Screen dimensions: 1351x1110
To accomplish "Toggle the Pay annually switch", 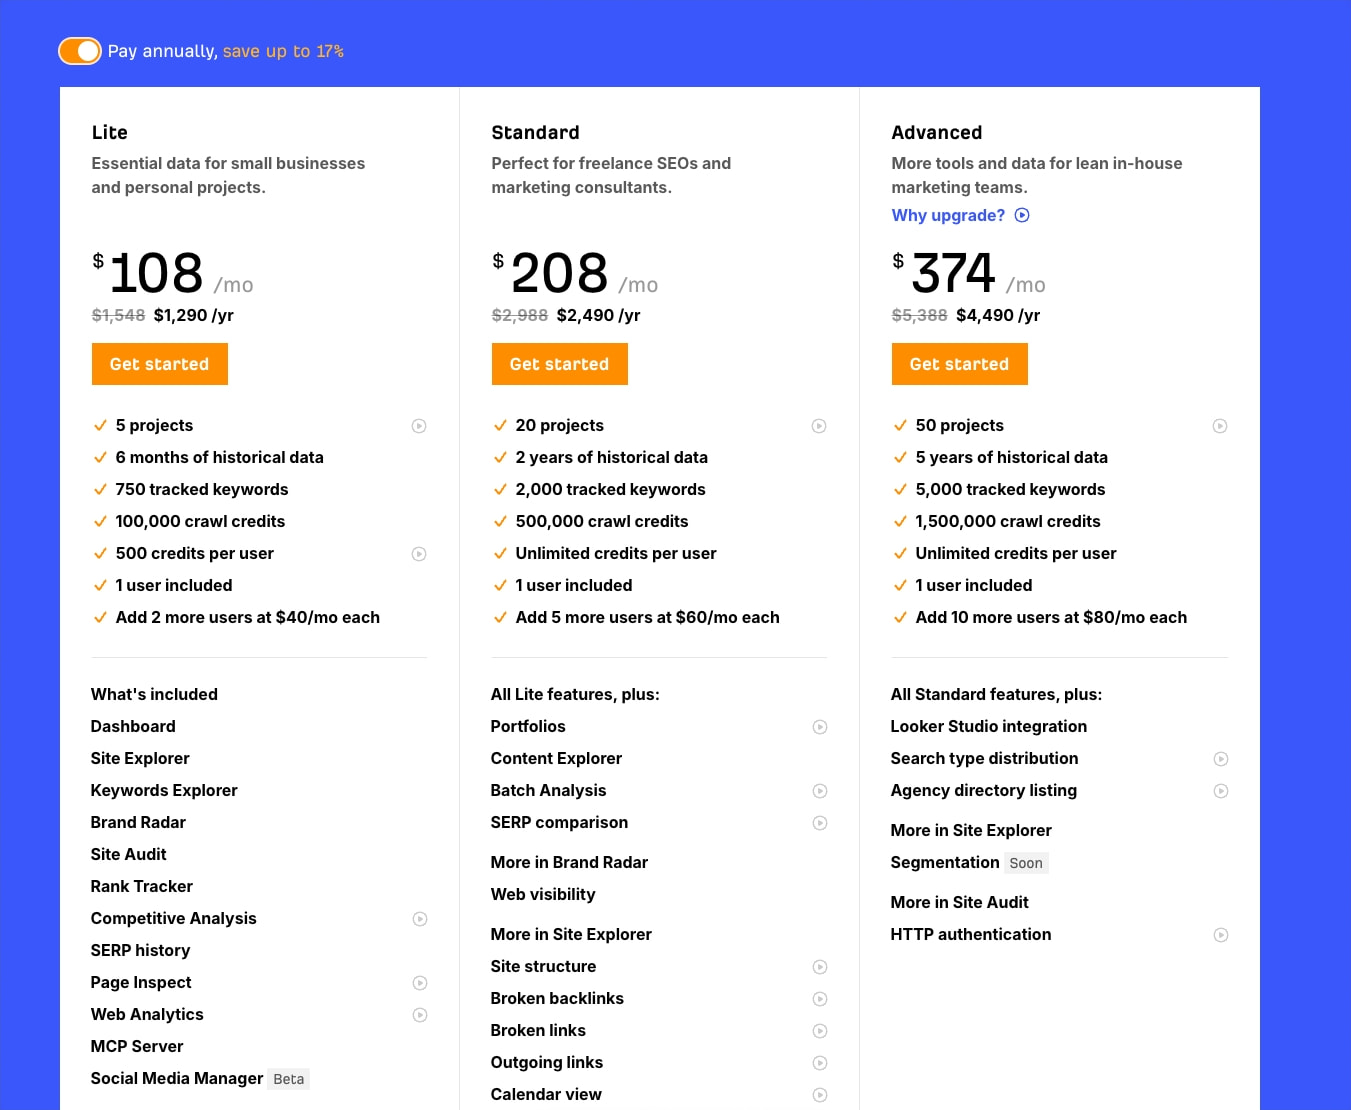I will (x=80, y=51).
